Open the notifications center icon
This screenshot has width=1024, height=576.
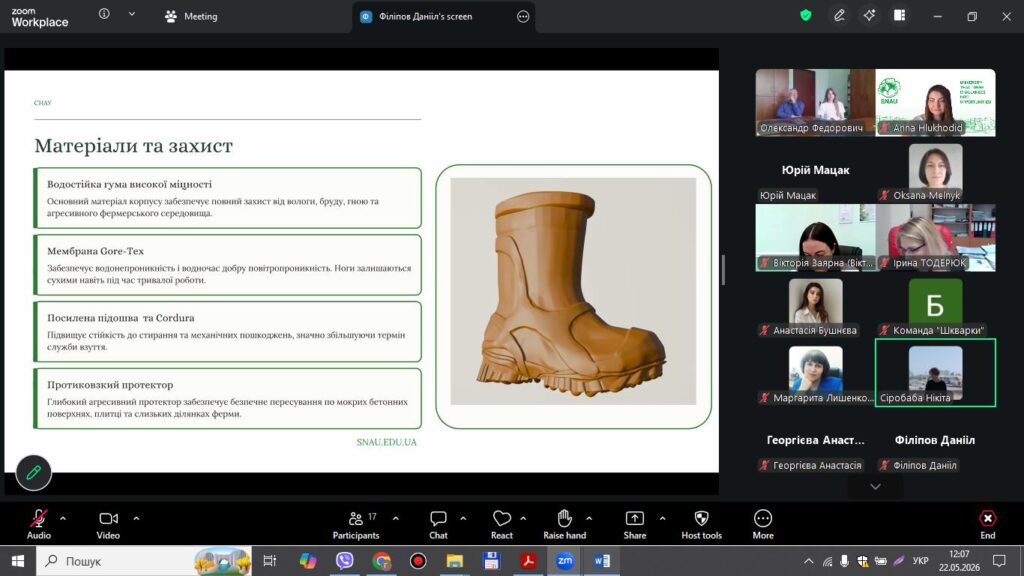pos(999,561)
